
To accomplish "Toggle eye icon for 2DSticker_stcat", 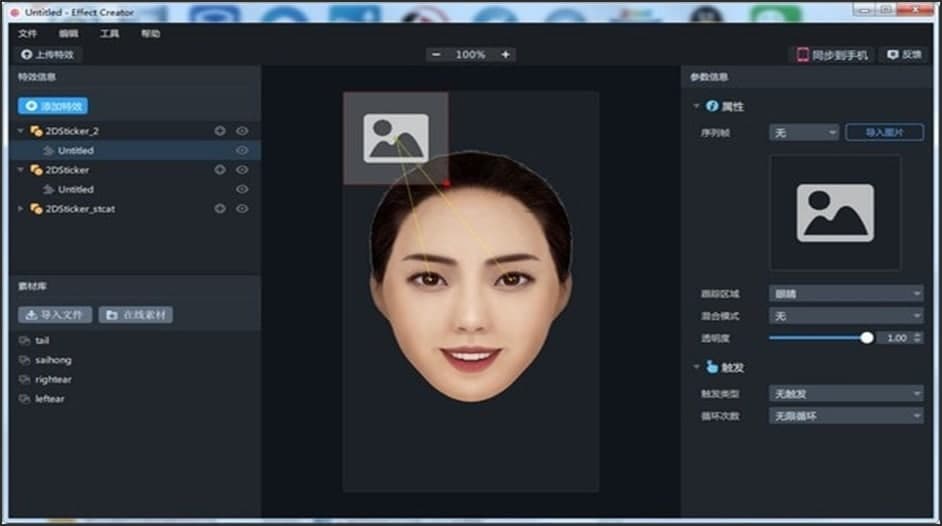I will 242,209.
